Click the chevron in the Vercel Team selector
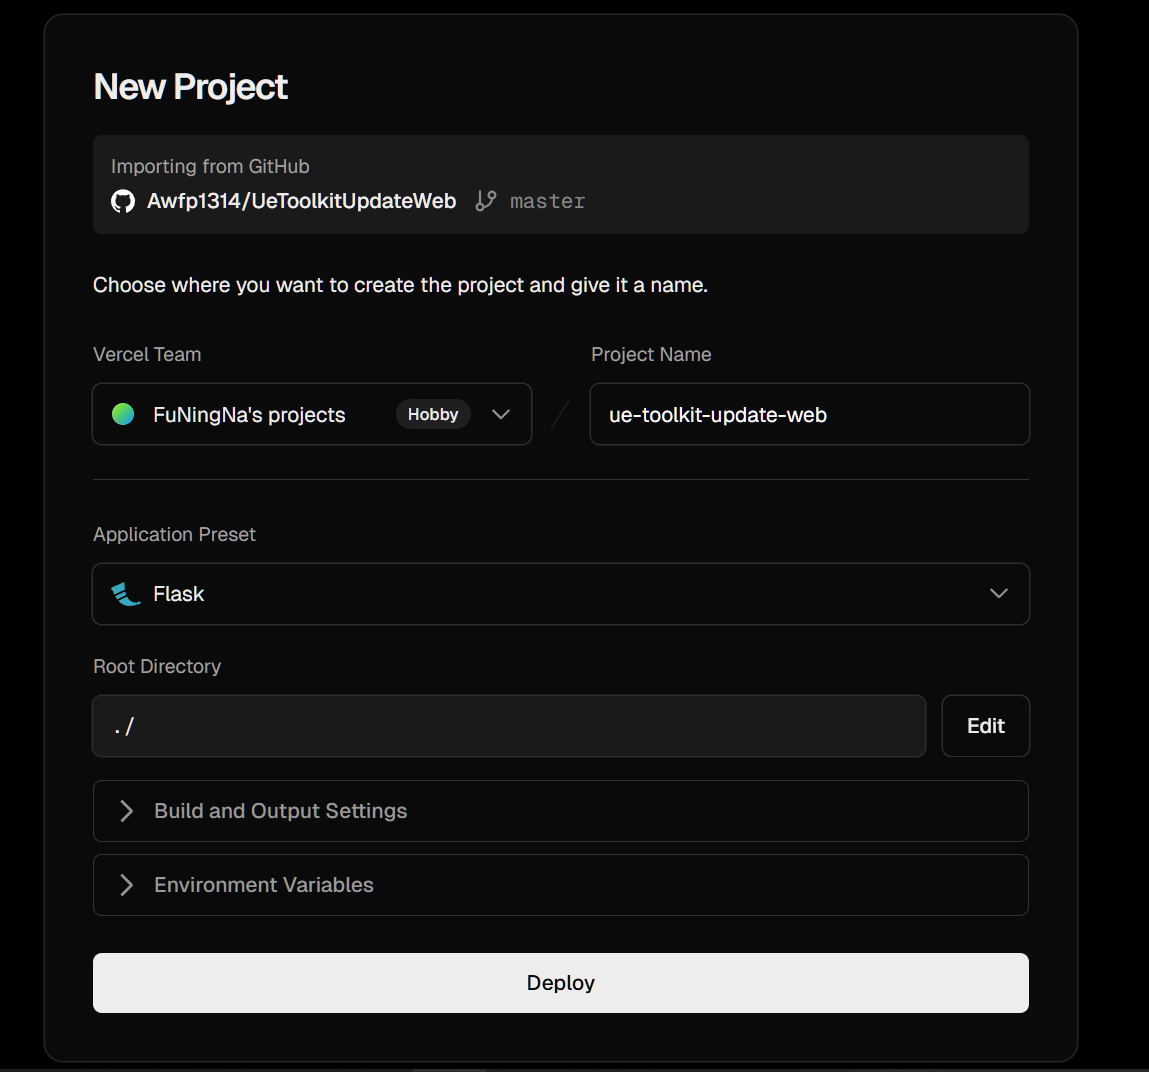1149x1072 pixels. [x=501, y=414]
